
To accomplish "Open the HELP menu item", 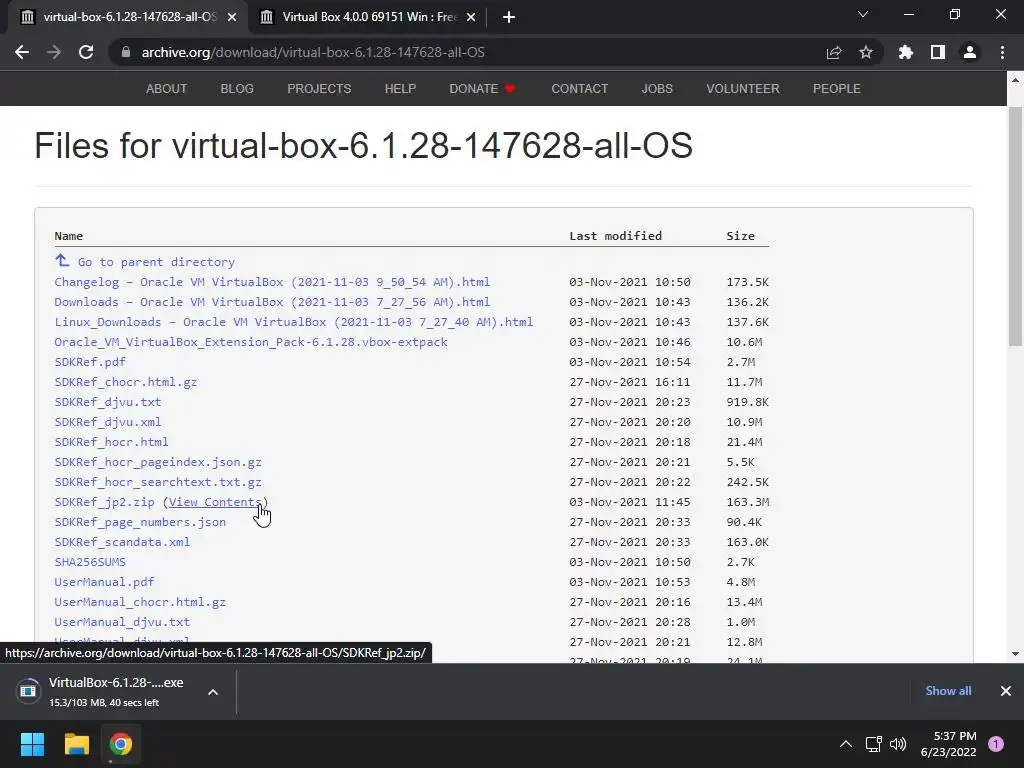I will point(400,89).
